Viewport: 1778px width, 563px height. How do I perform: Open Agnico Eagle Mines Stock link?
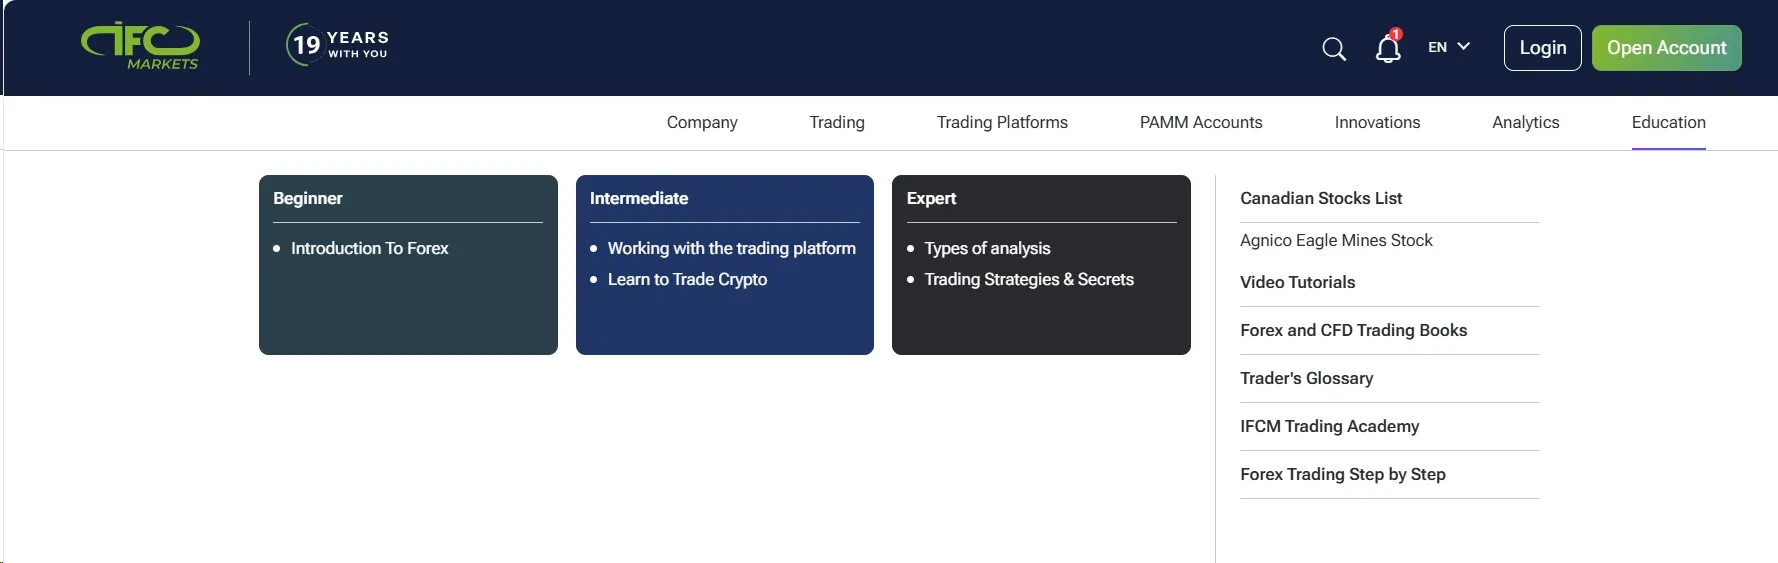[1336, 240]
